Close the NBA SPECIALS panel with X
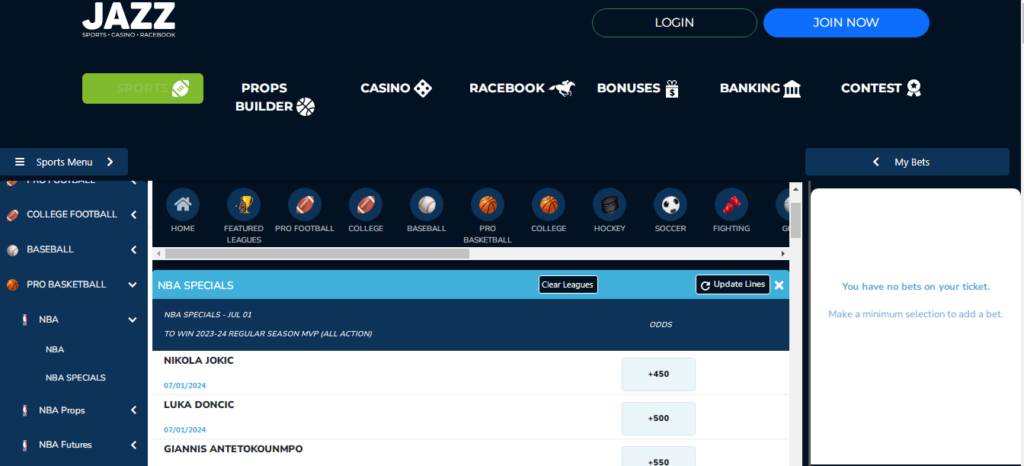 pyautogui.click(x=779, y=285)
